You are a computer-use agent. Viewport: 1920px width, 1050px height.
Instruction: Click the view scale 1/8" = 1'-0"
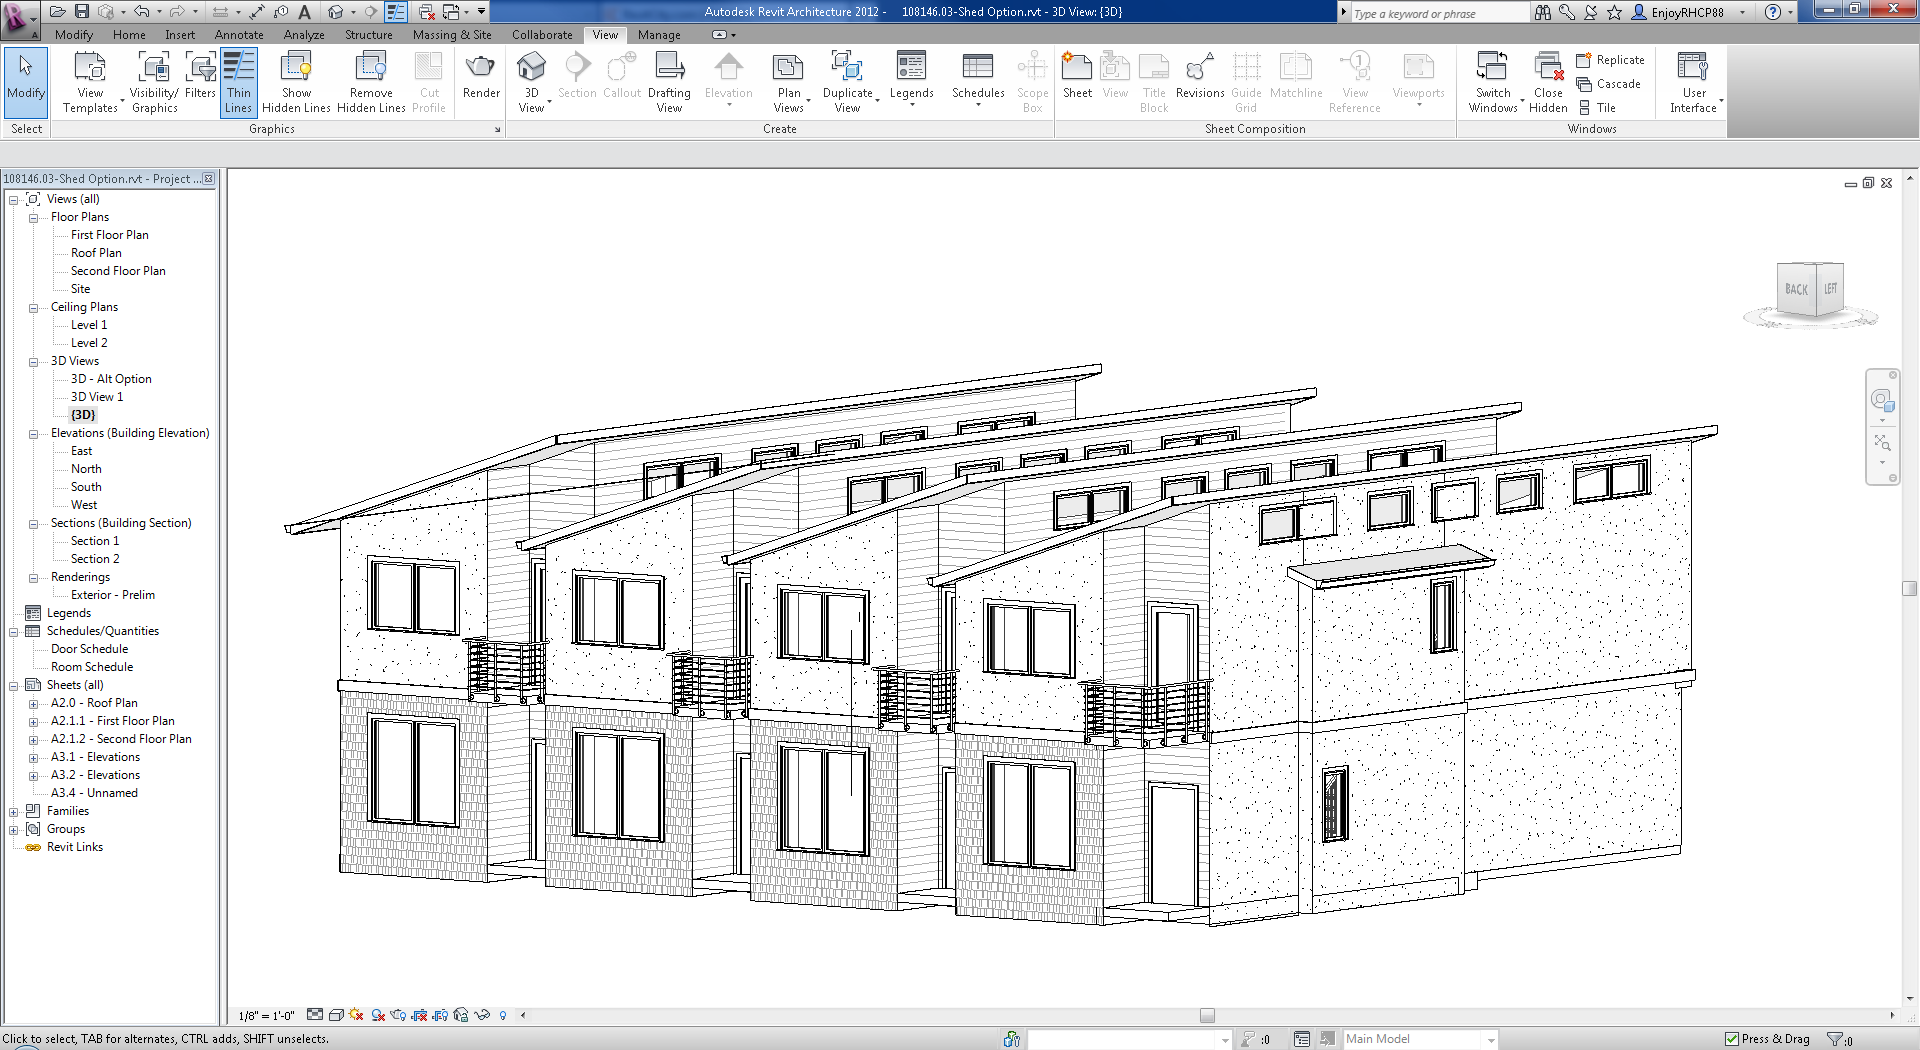click(266, 1016)
